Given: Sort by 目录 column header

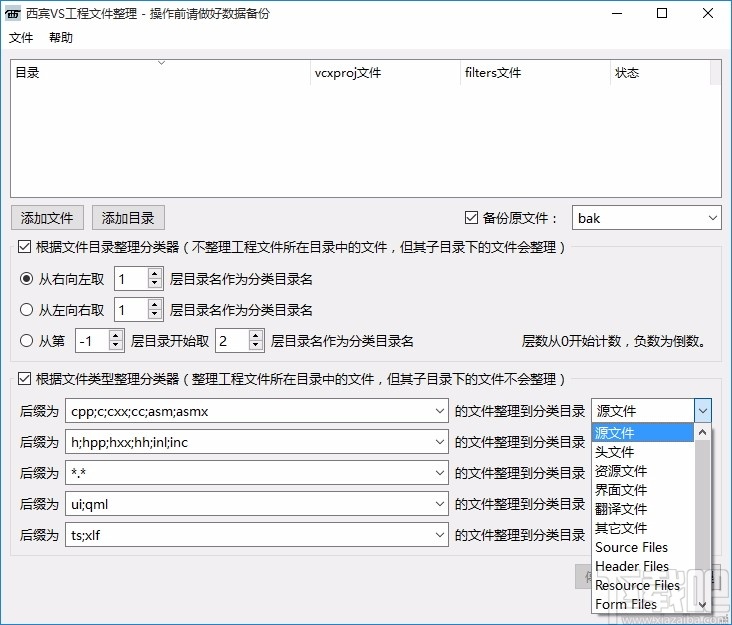Looking at the screenshot, I should tap(160, 72).
